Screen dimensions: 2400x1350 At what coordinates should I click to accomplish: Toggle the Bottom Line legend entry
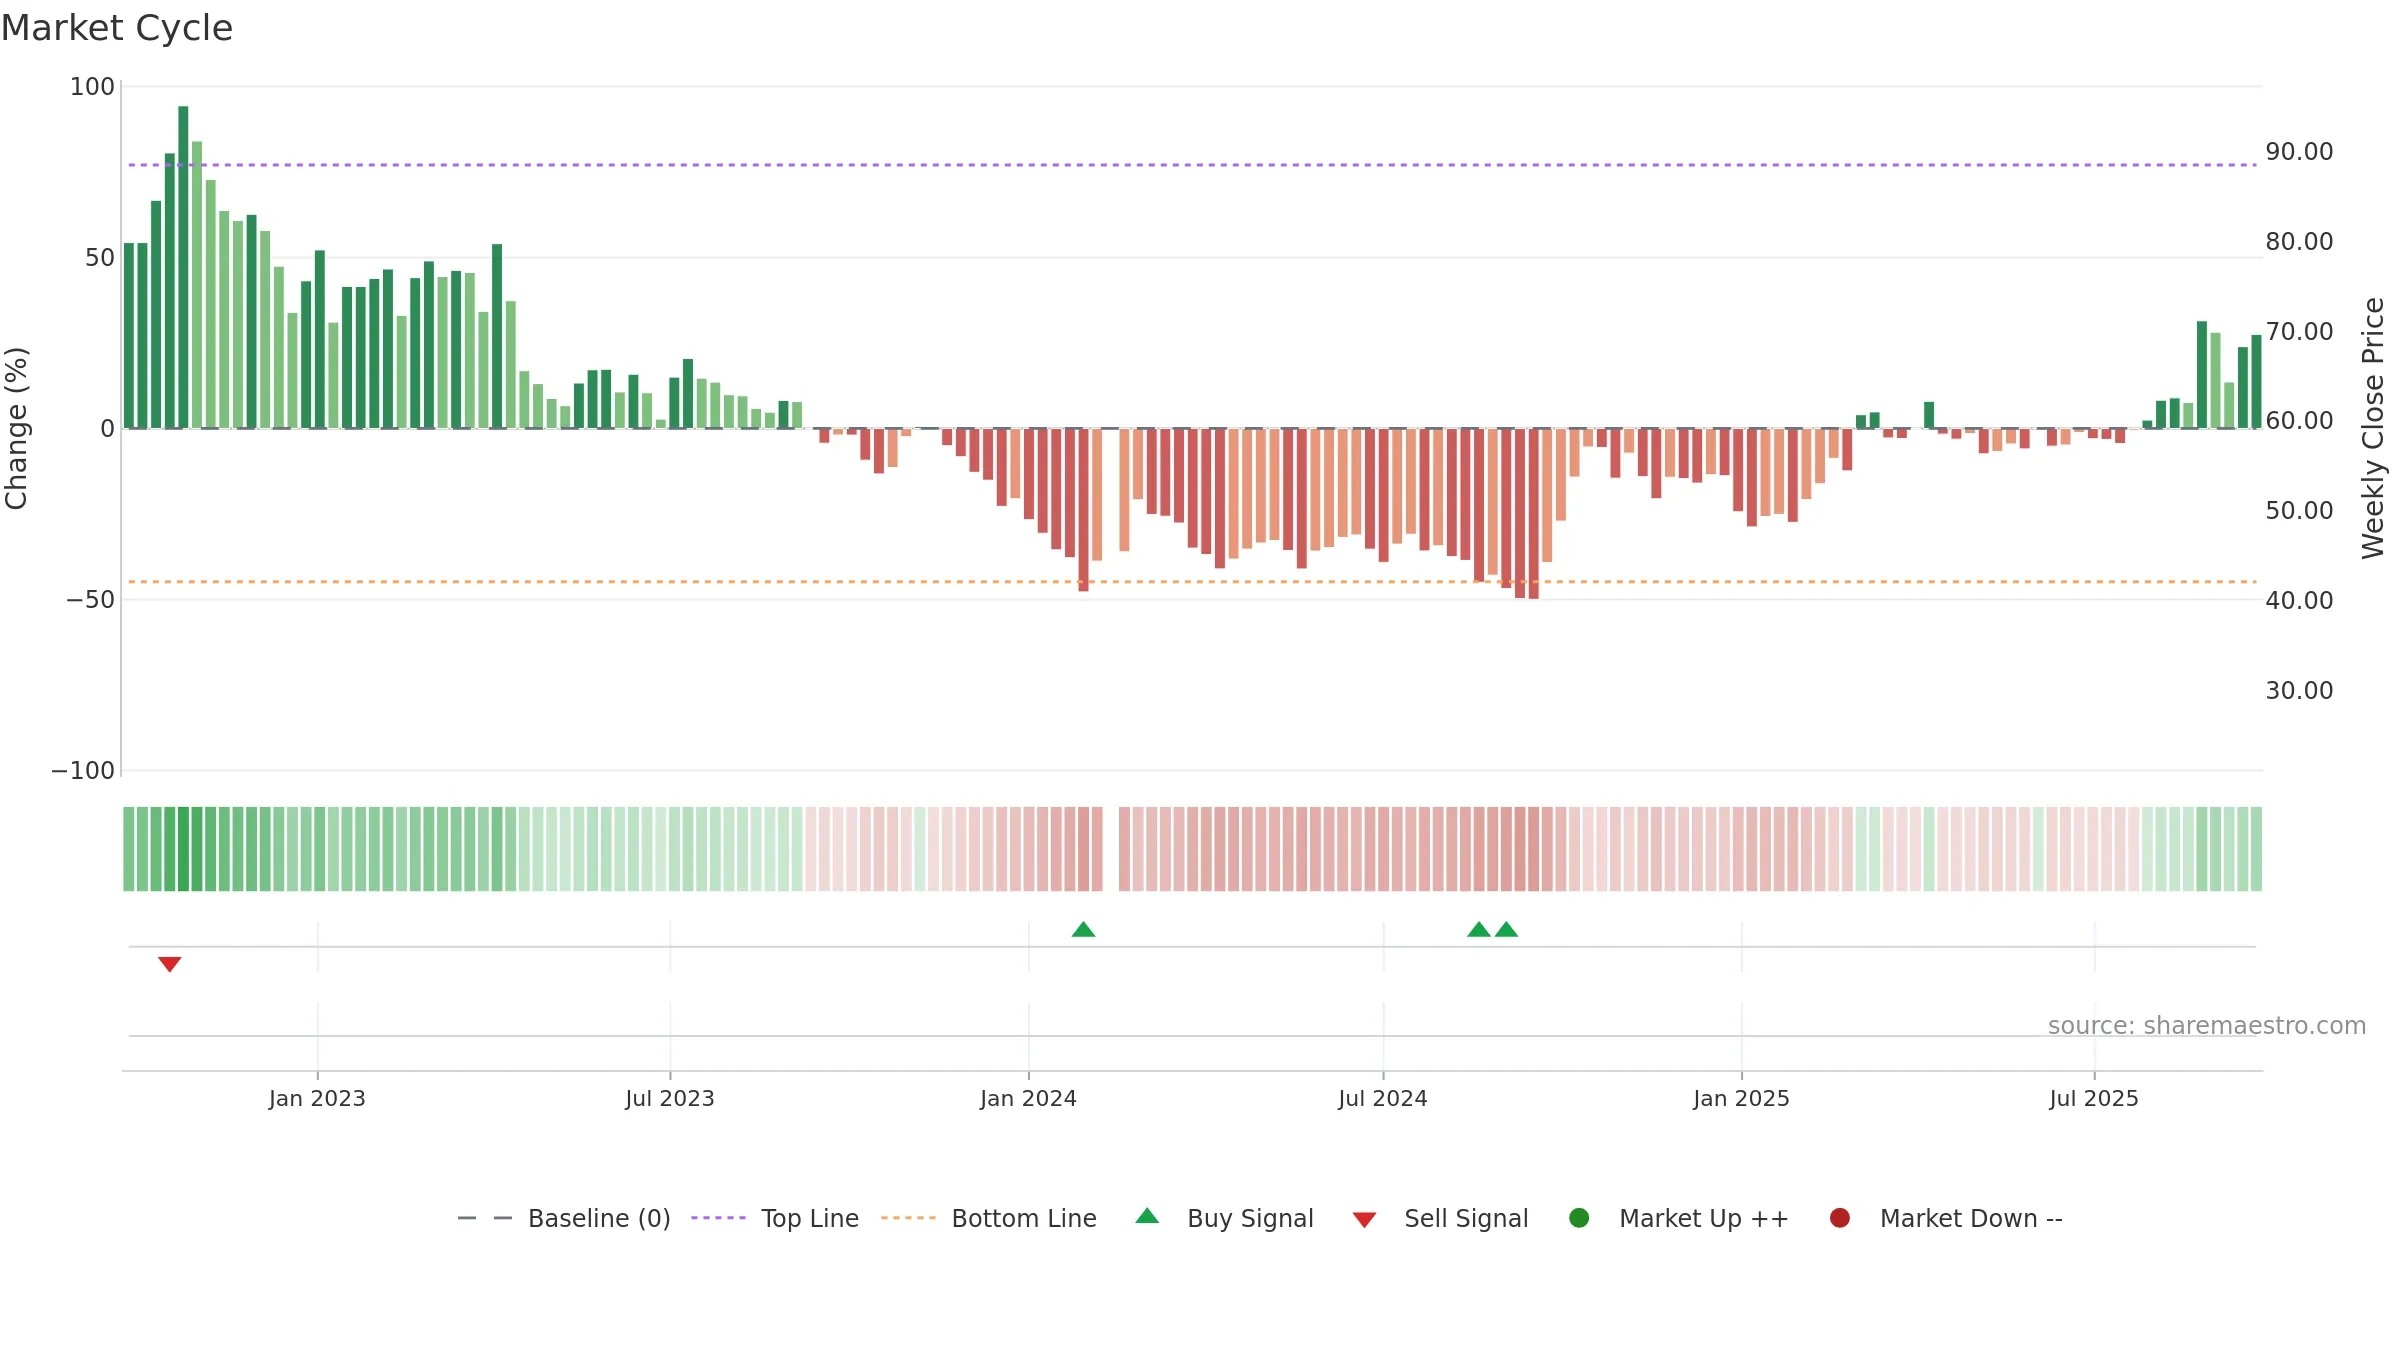[989, 1218]
